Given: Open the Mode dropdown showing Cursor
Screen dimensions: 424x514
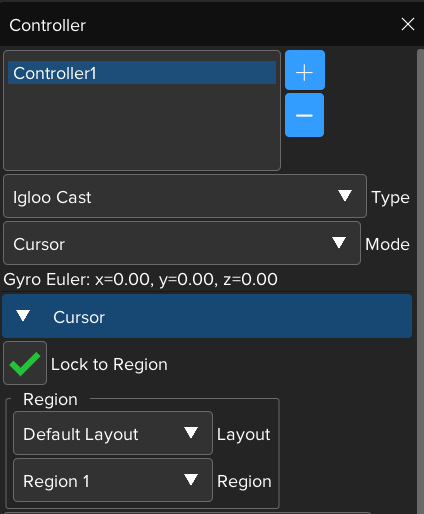Looking at the screenshot, I should [182, 243].
